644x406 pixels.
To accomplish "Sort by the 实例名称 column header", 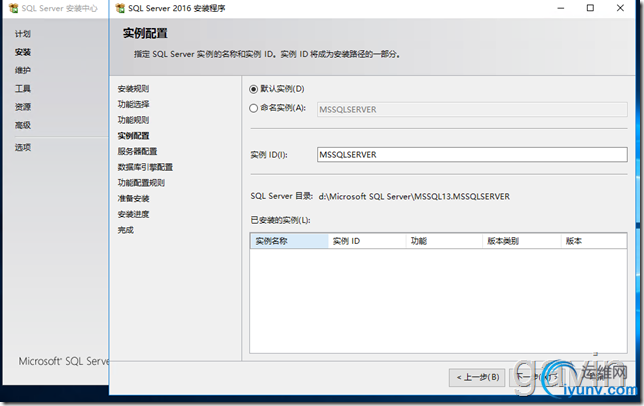I will pyautogui.click(x=289, y=241).
